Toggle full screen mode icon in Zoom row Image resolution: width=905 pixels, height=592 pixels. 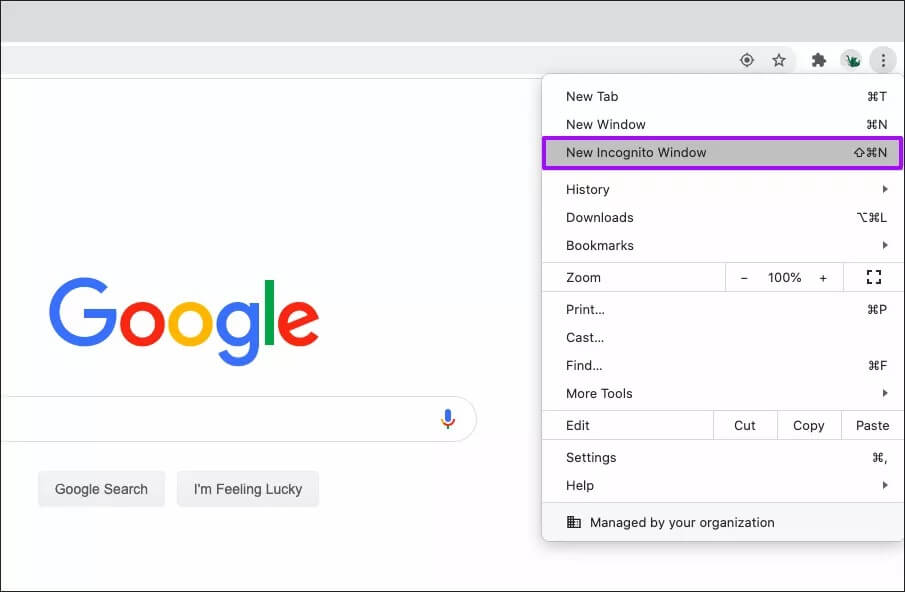[x=874, y=278]
